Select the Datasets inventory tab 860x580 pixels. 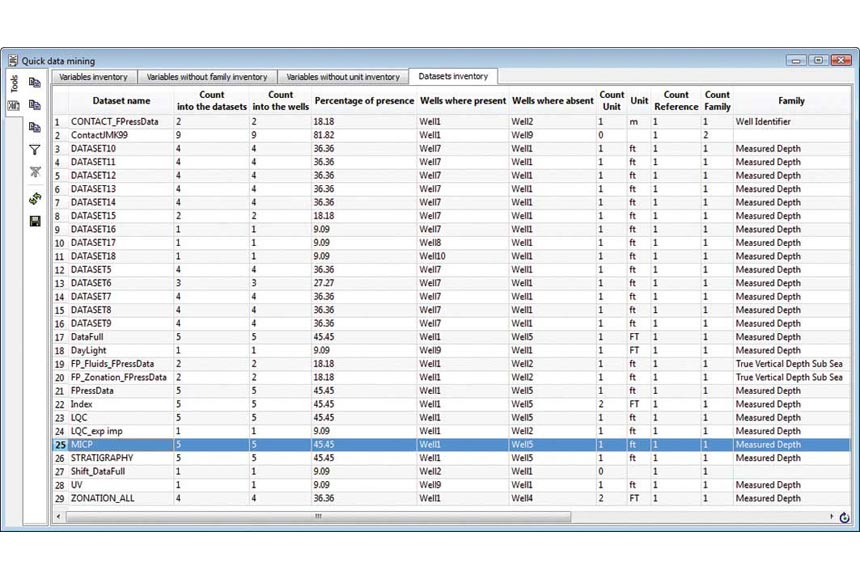tap(453, 76)
